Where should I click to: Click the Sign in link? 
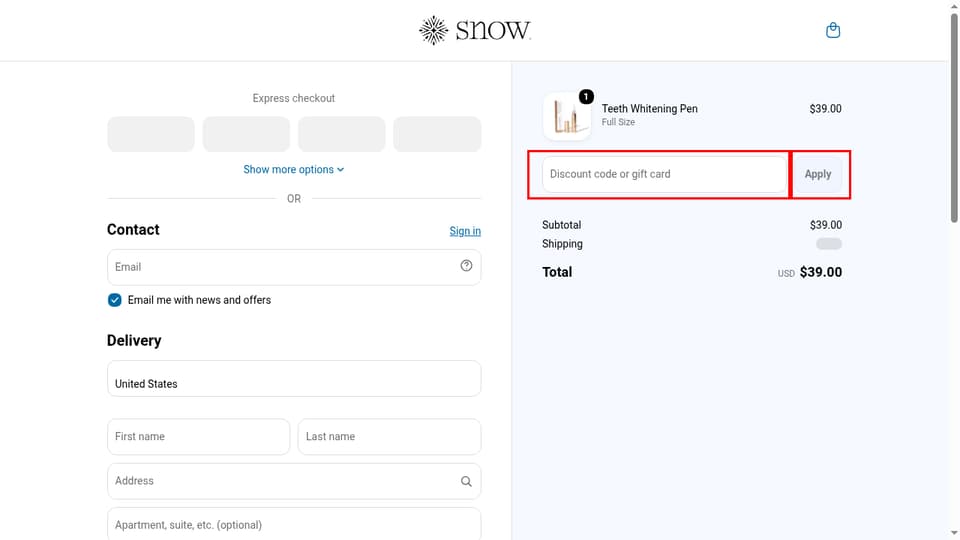465,231
